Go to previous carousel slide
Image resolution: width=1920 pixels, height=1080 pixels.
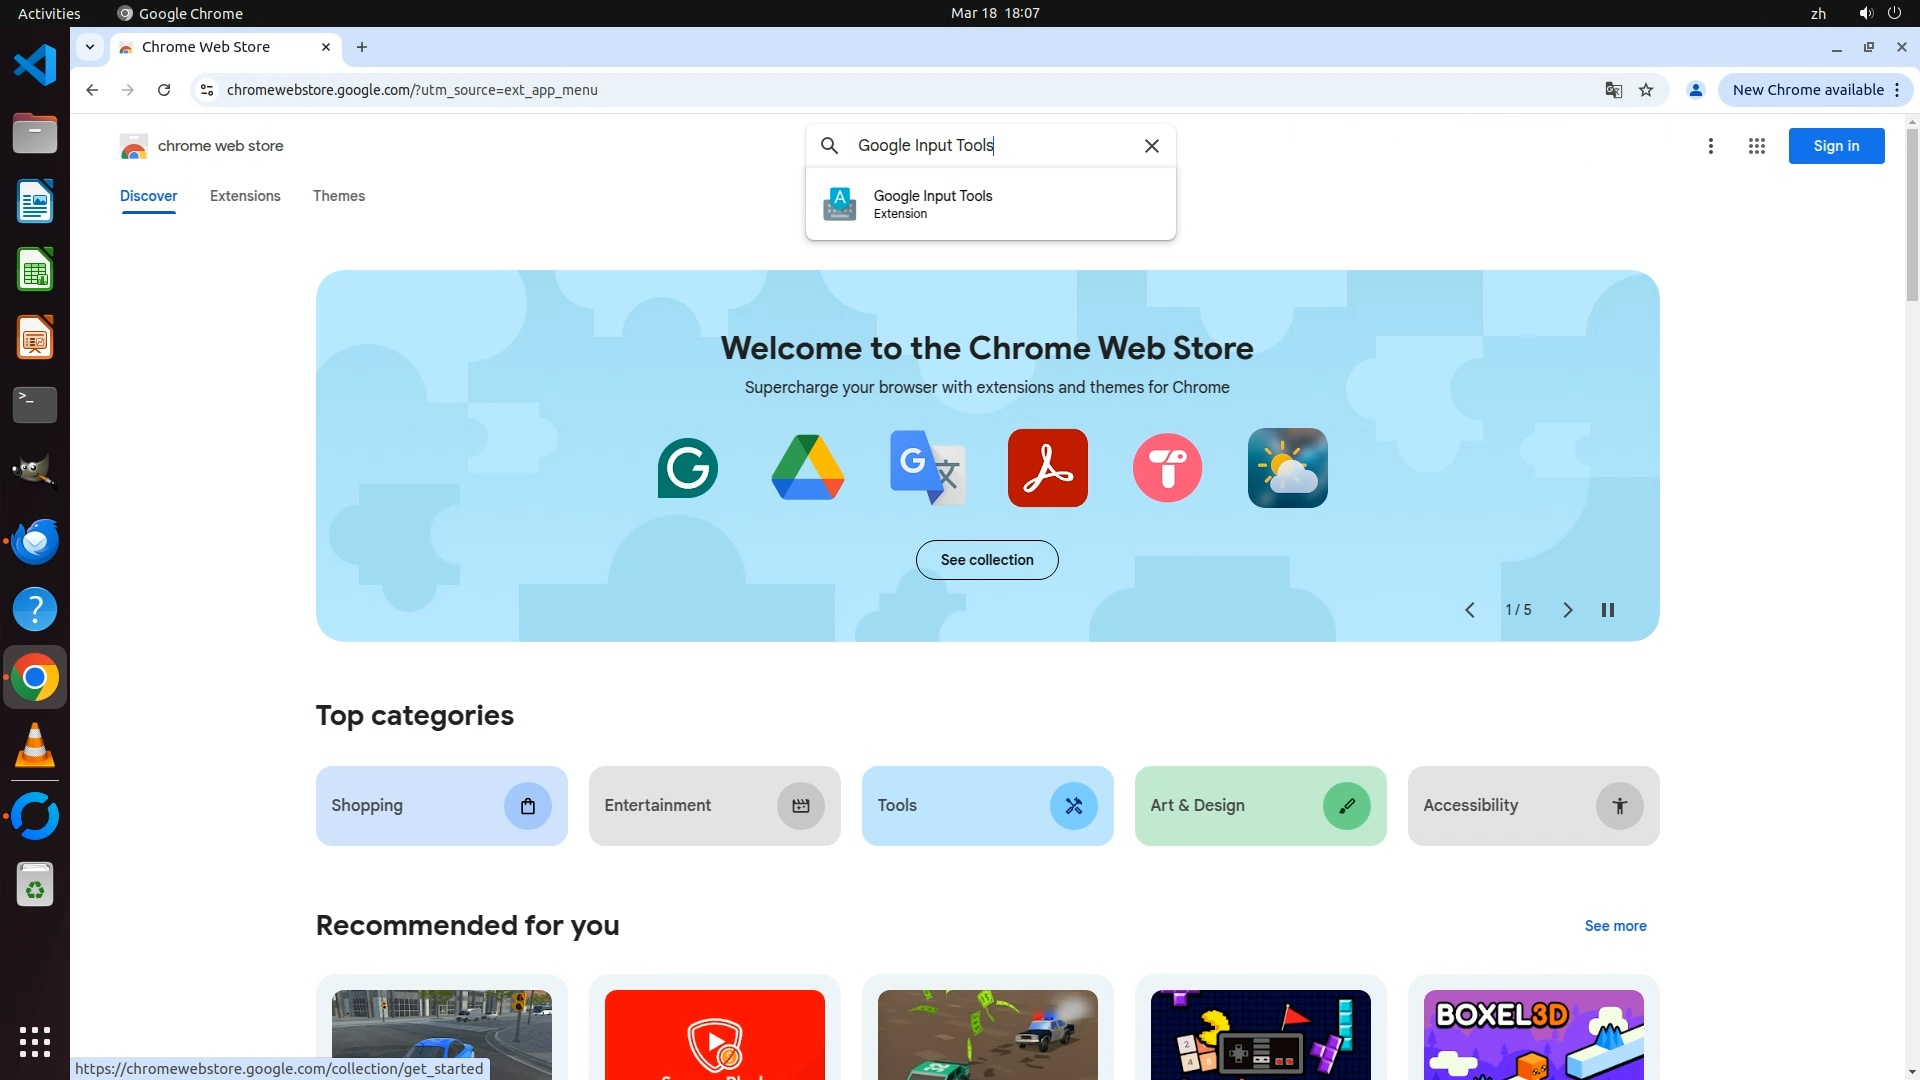[x=1469, y=610]
